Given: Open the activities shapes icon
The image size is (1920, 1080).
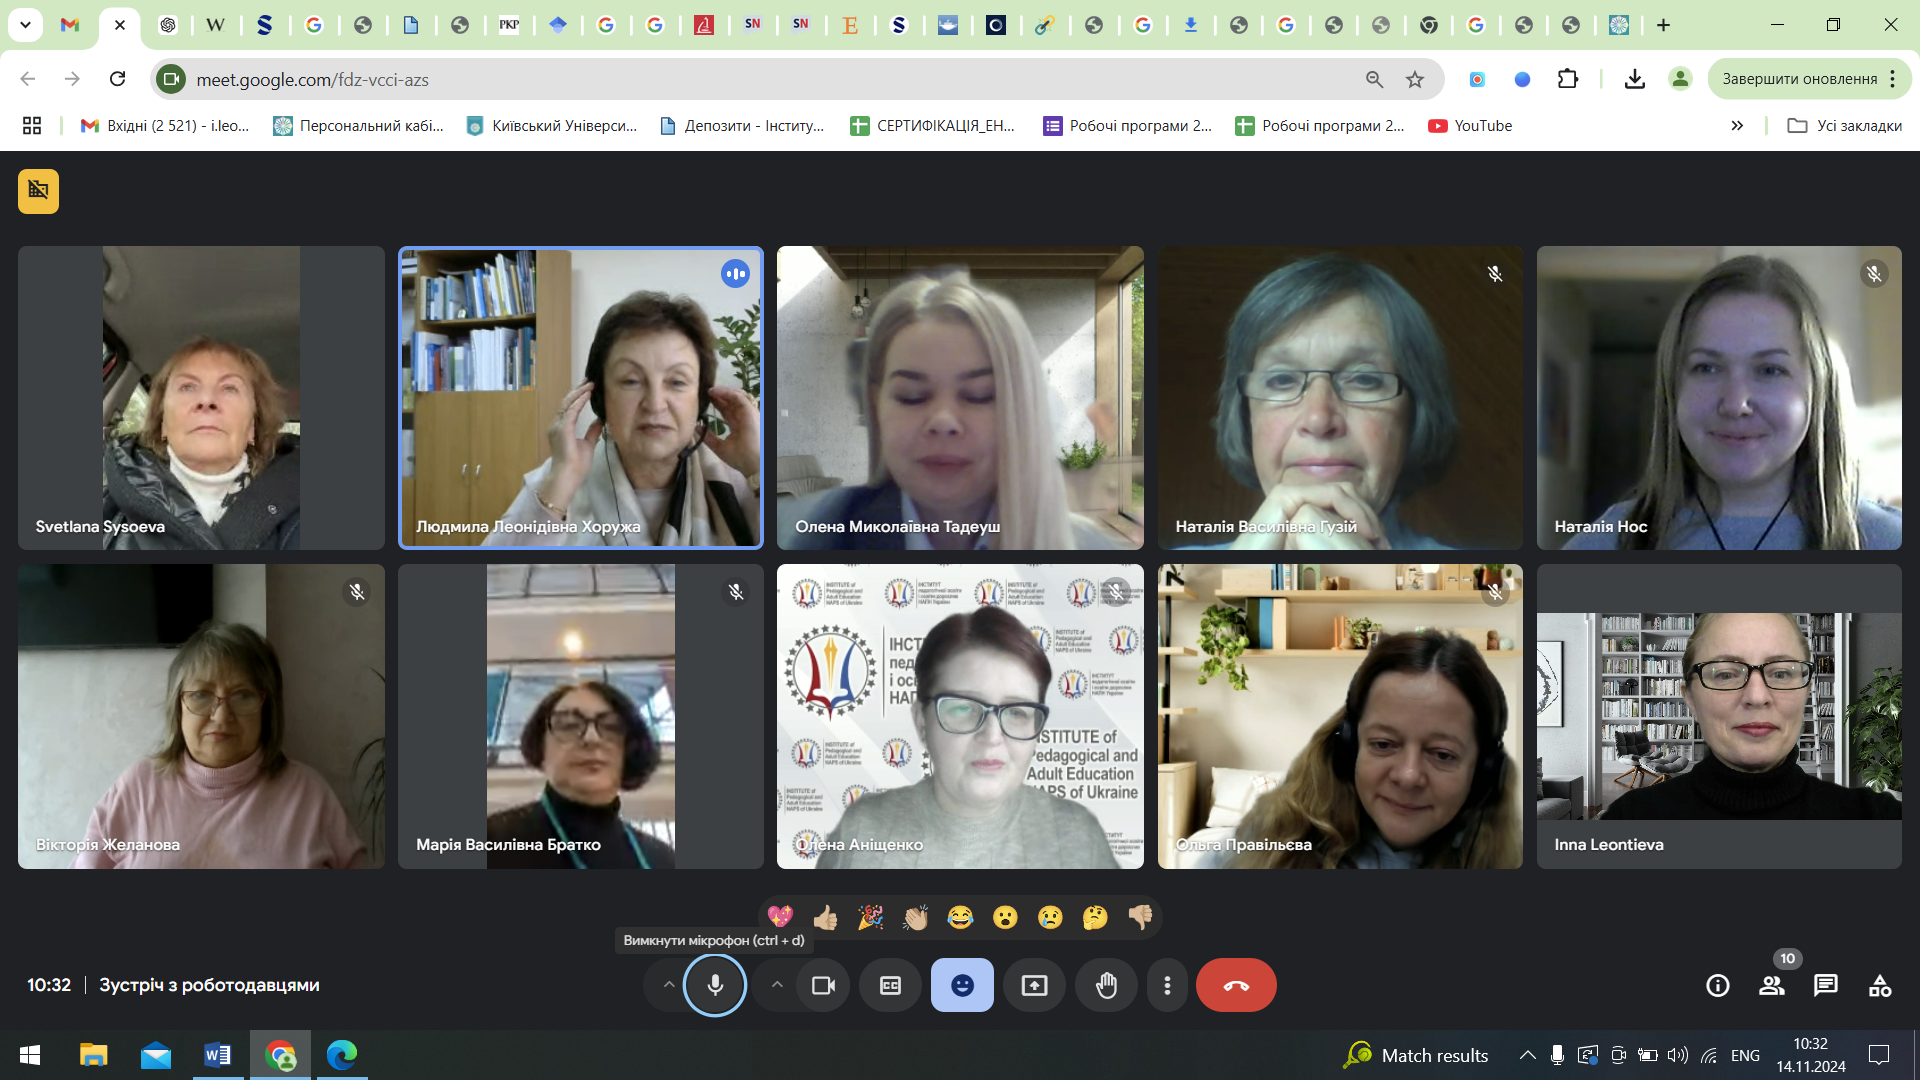Looking at the screenshot, I should (x=1879, y=985).
